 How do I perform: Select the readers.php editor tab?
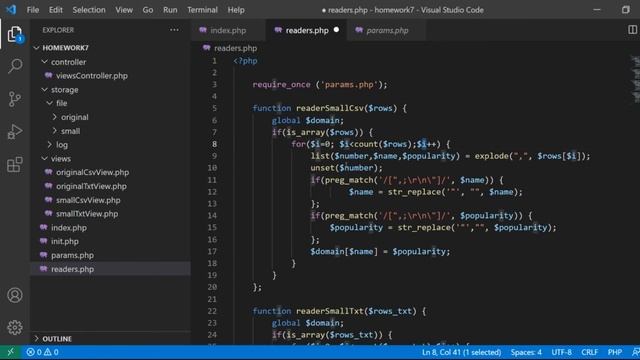[307, 30]
